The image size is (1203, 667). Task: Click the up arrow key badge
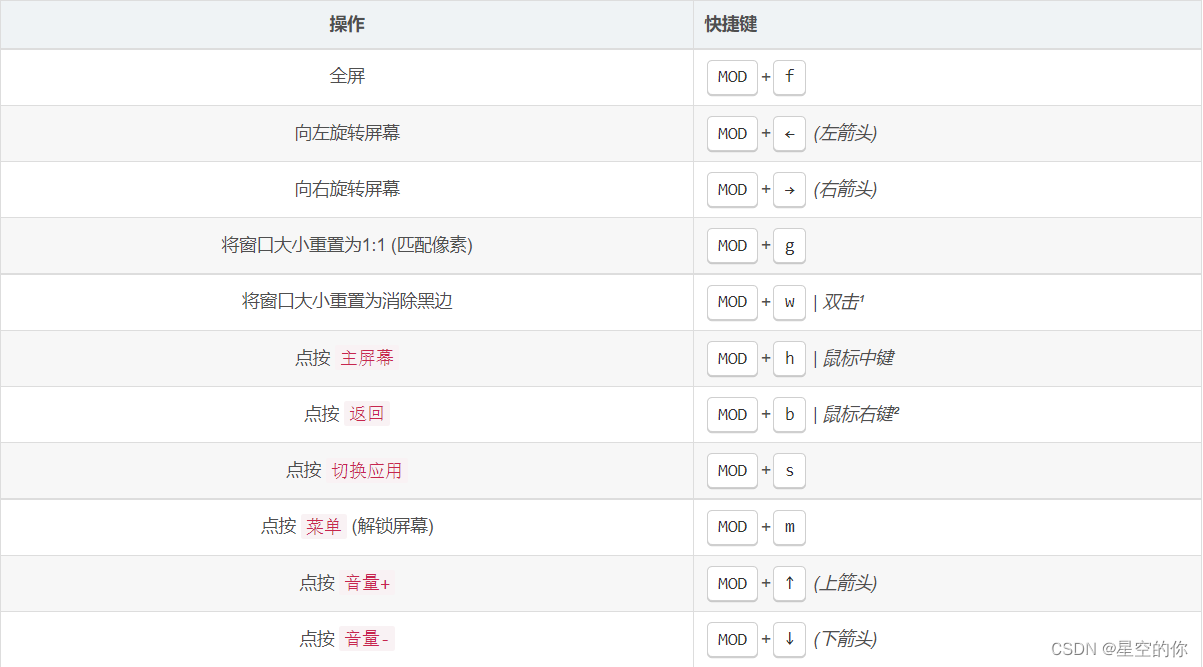pos(789,583)
